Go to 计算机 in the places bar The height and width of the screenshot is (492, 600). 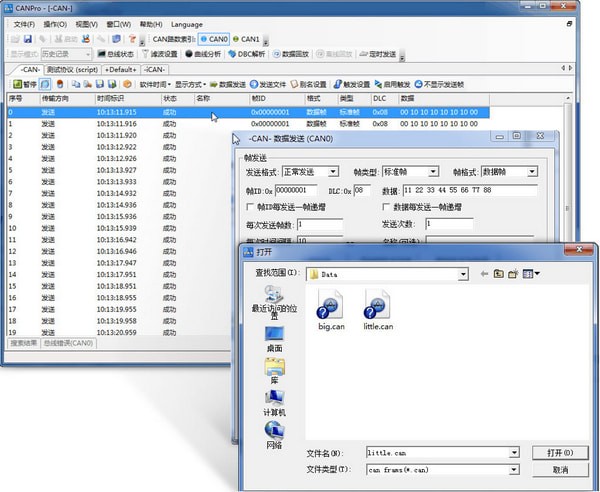pyautogui.click(x=274, y=403)
